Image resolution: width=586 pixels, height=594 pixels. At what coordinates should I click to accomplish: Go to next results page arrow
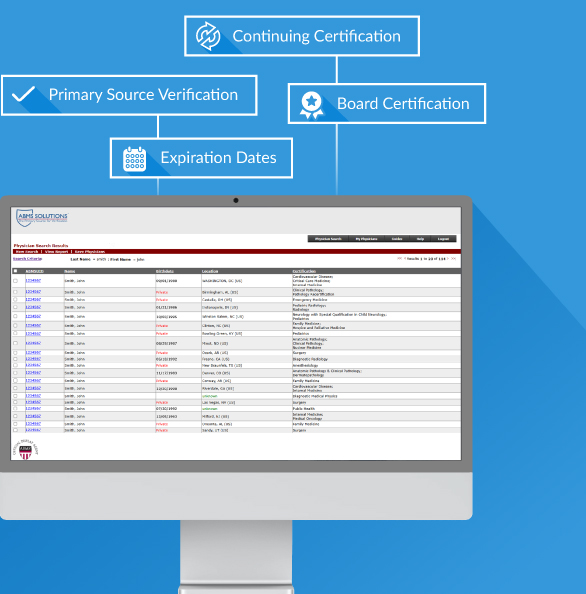(x=448, y=259)
